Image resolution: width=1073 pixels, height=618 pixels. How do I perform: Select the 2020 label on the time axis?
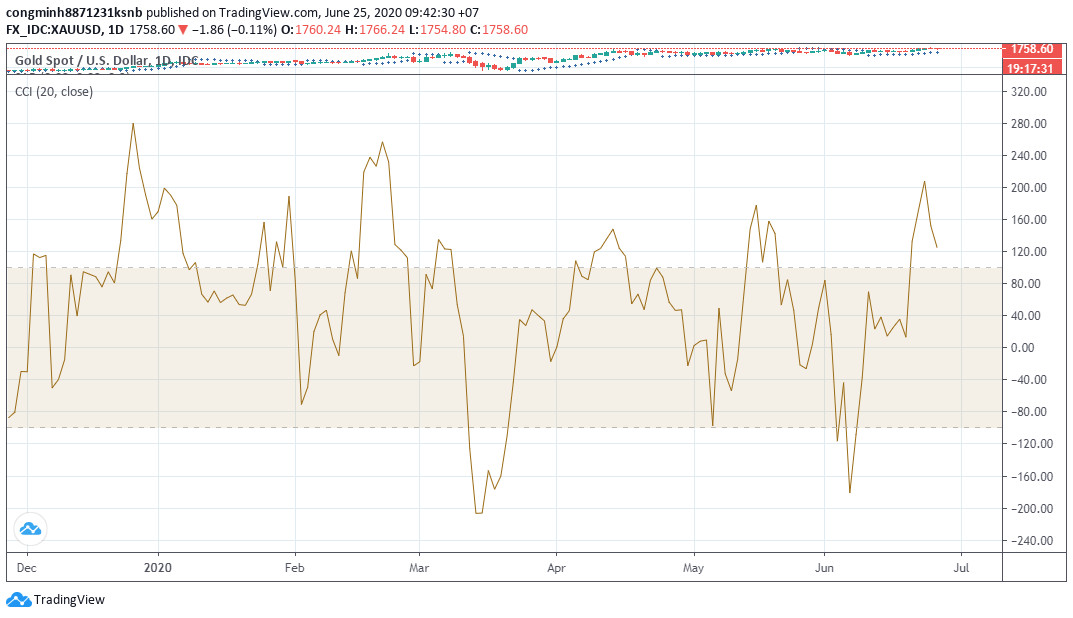coord(159,567)
